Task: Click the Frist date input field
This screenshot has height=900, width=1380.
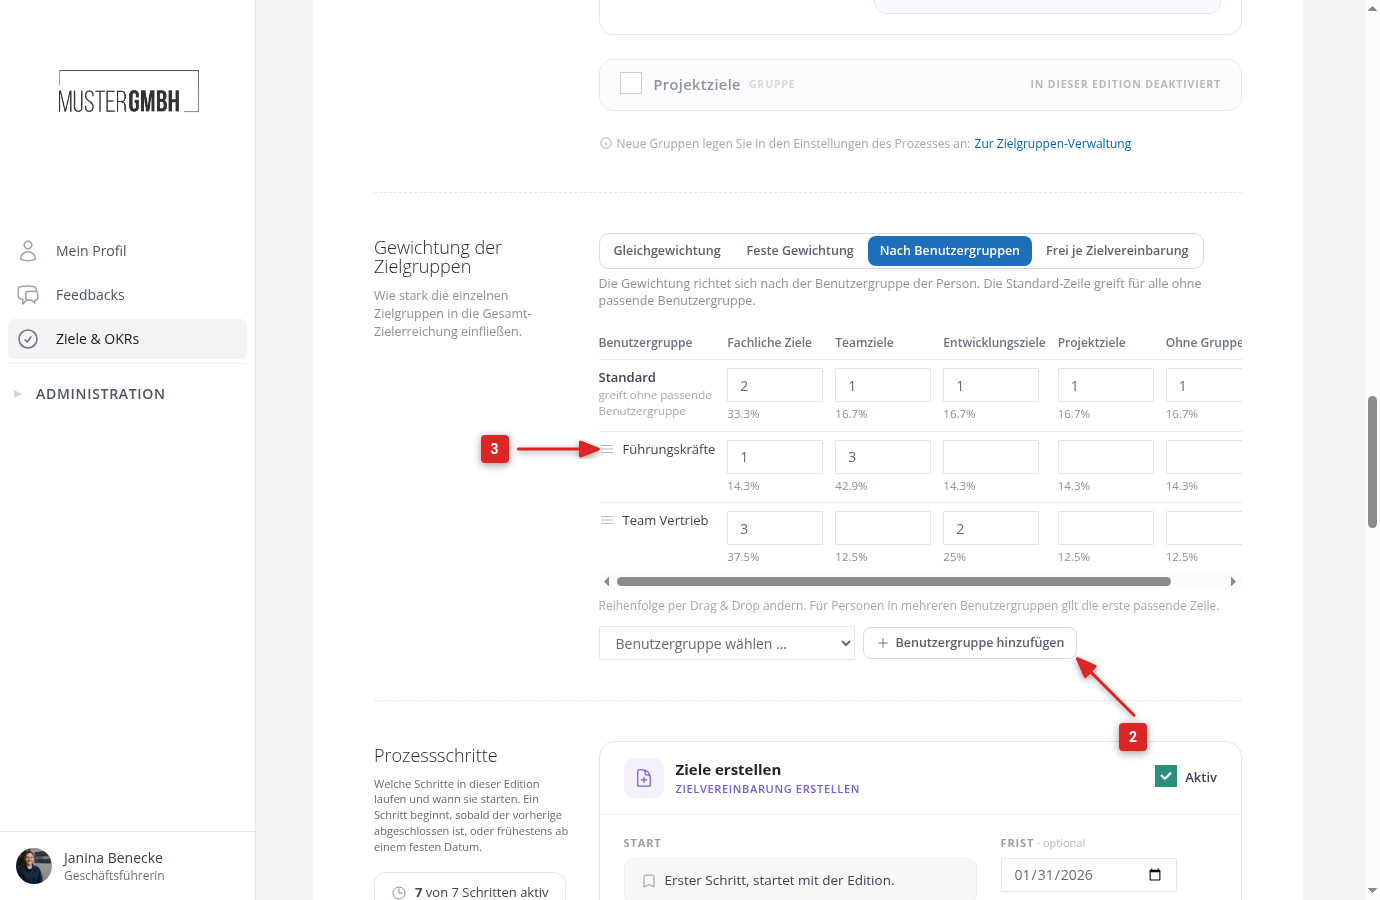Action: pos(1088,875)
